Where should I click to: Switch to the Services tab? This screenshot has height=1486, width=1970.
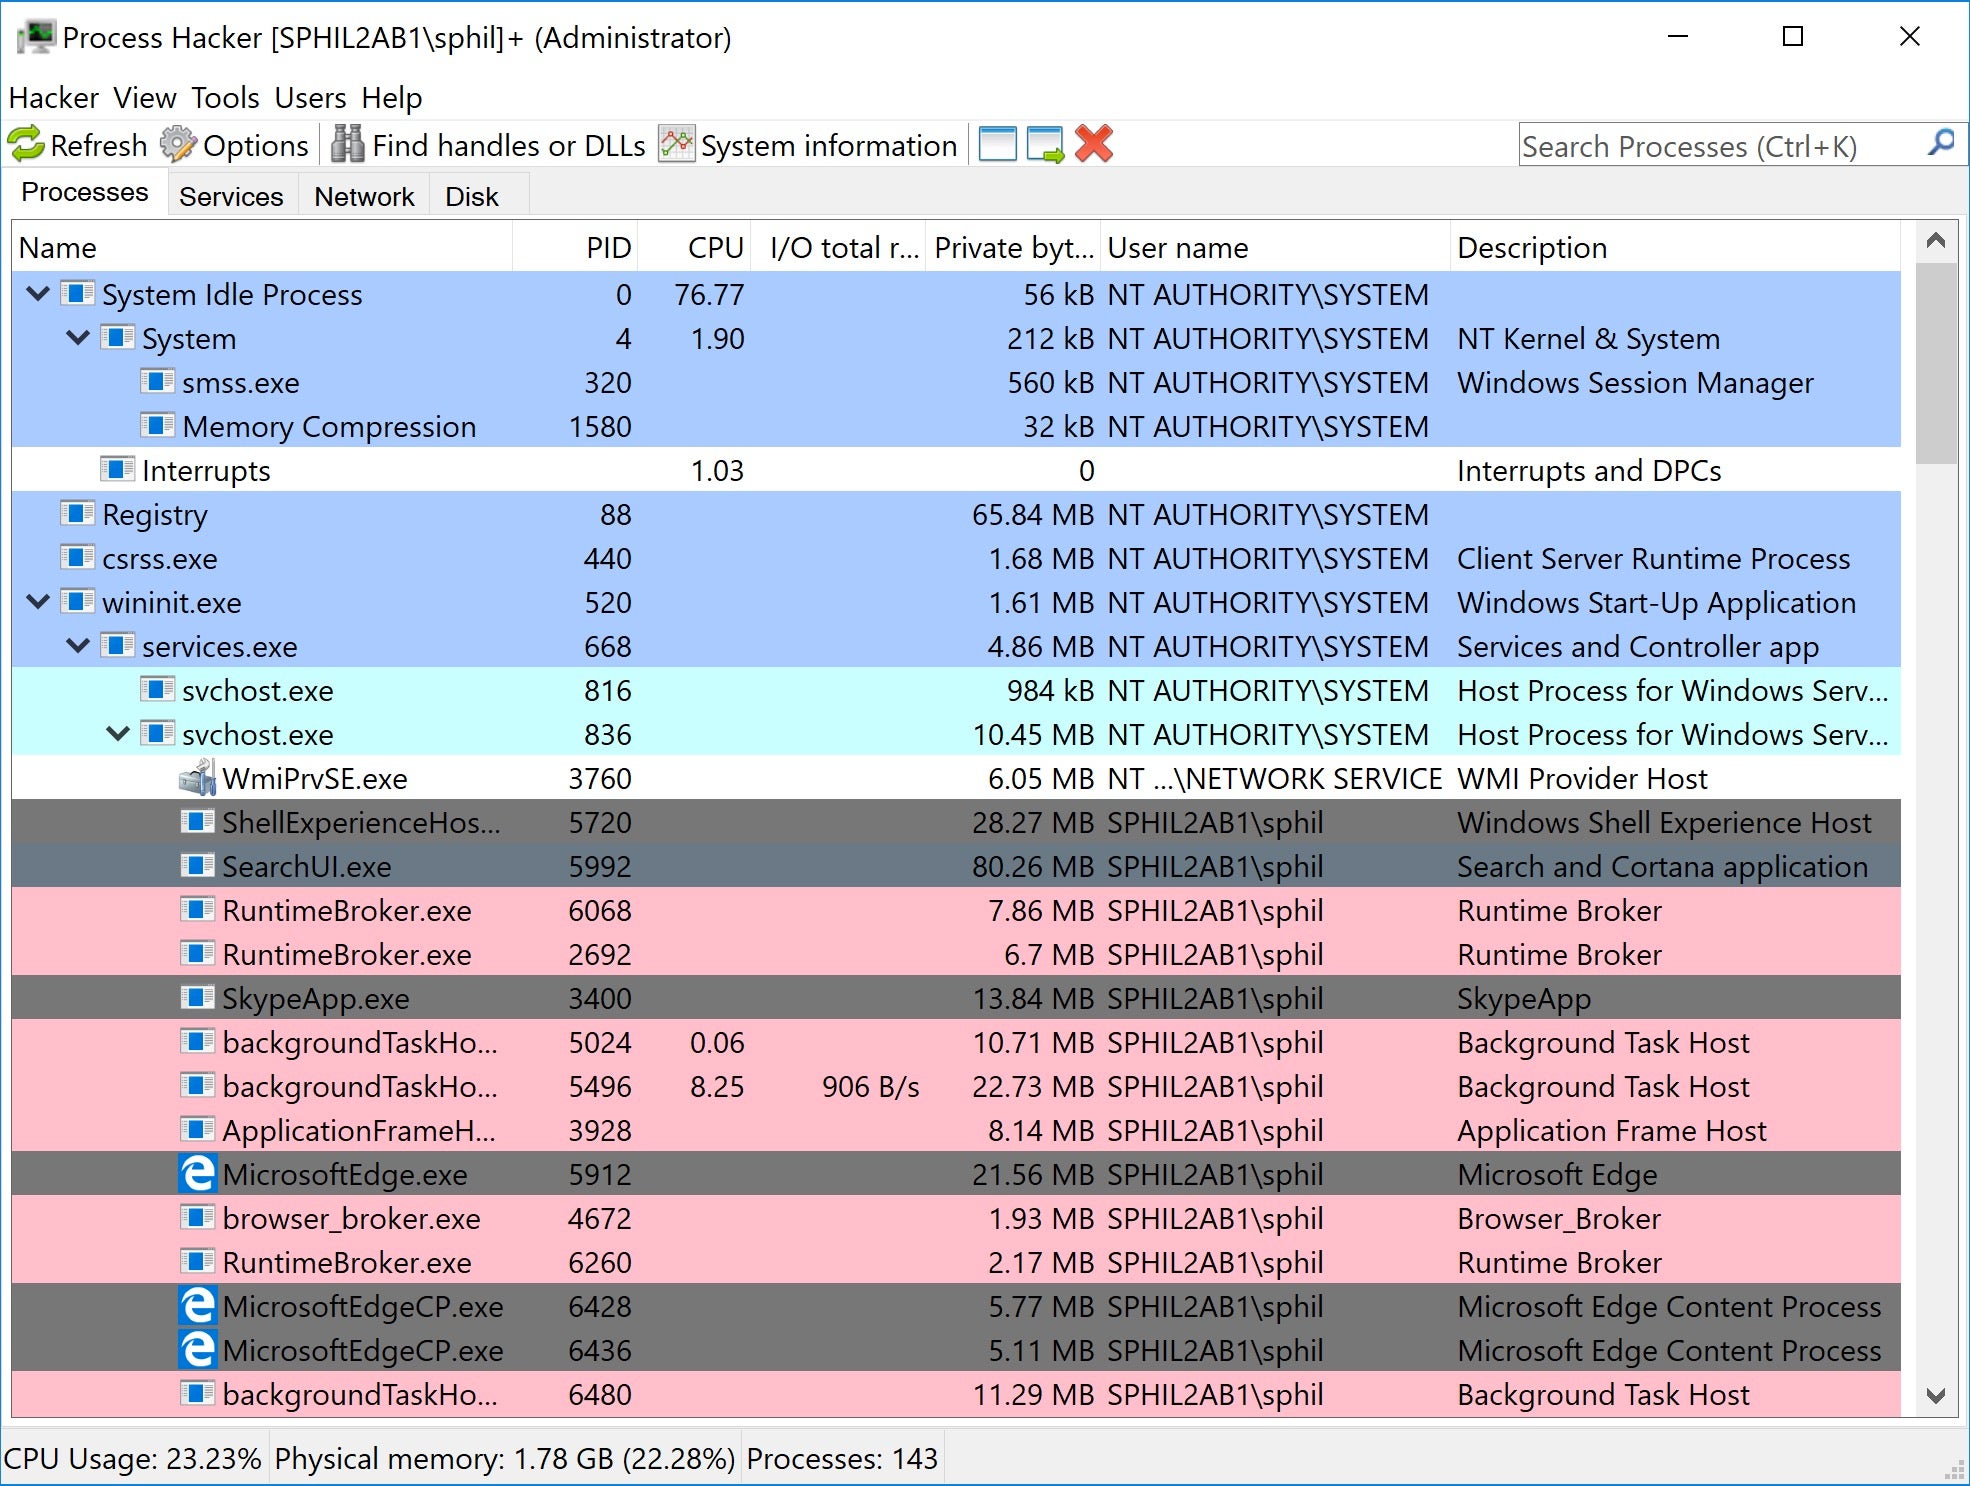click(231, 196)
